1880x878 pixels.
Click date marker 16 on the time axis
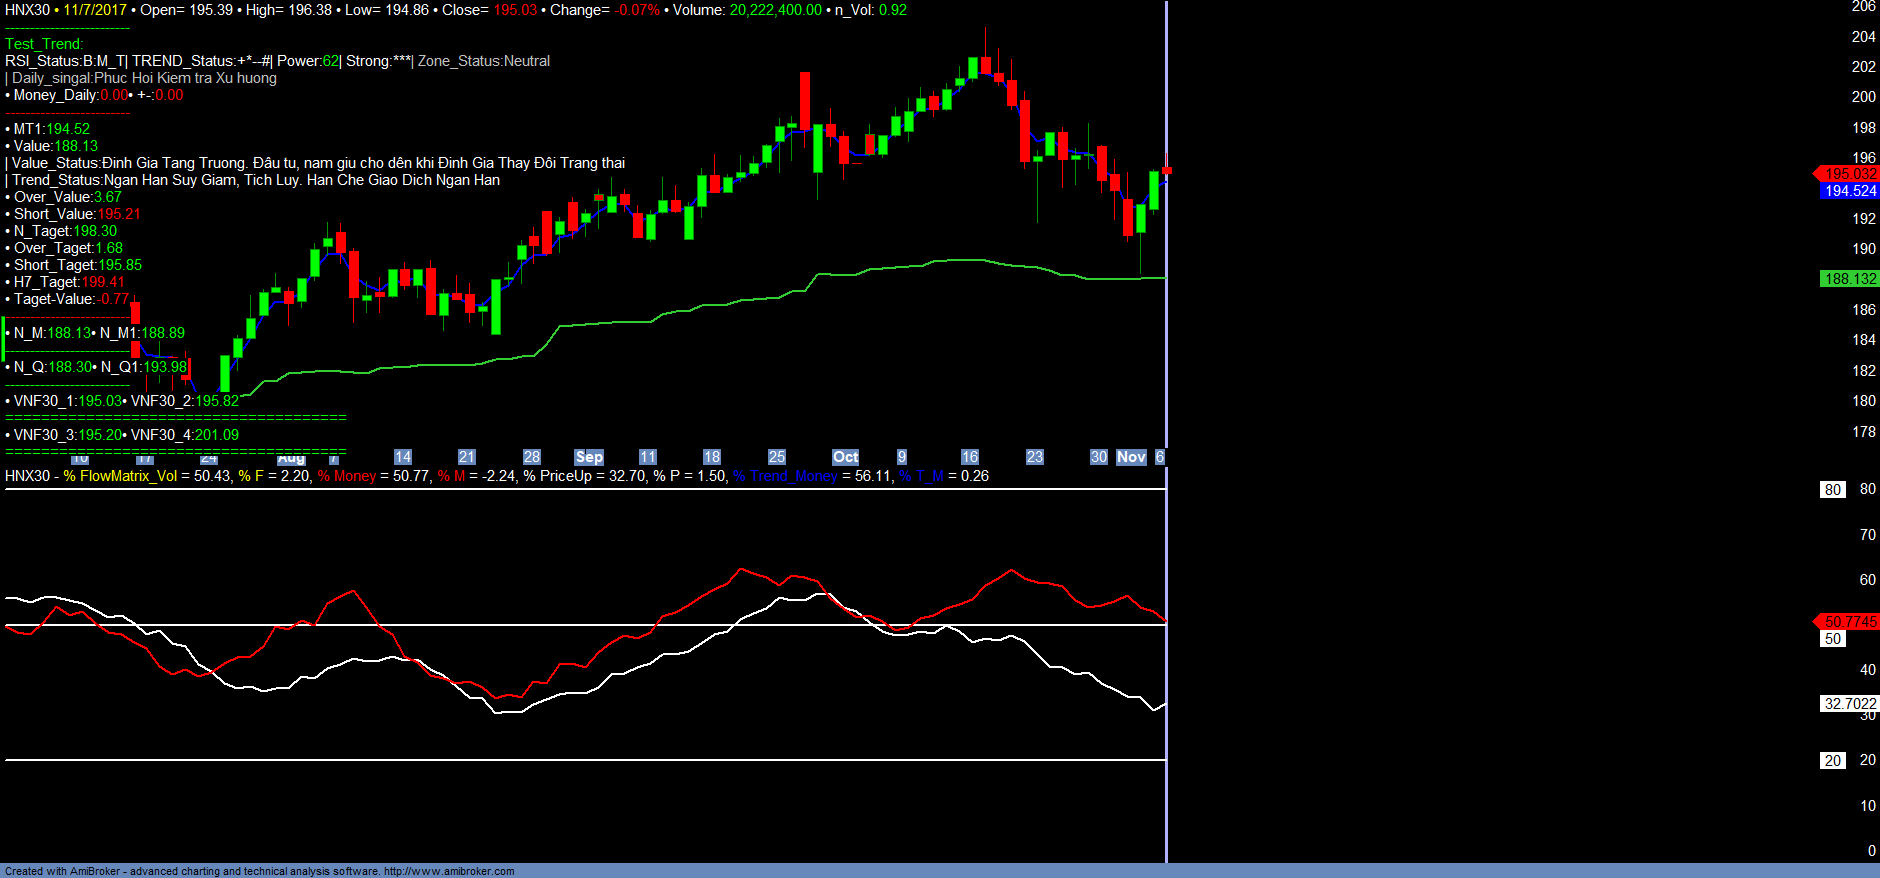coord(969,457)
